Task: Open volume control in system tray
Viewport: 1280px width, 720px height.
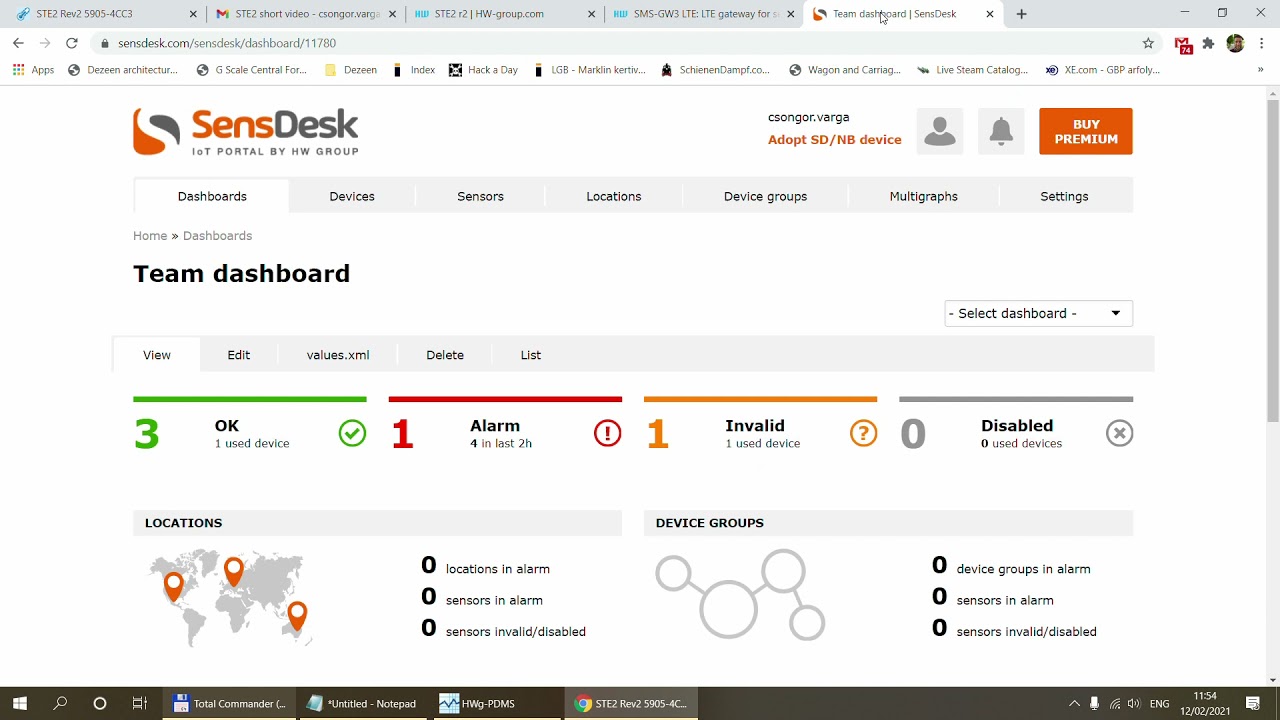Action: pos(1133,704)
